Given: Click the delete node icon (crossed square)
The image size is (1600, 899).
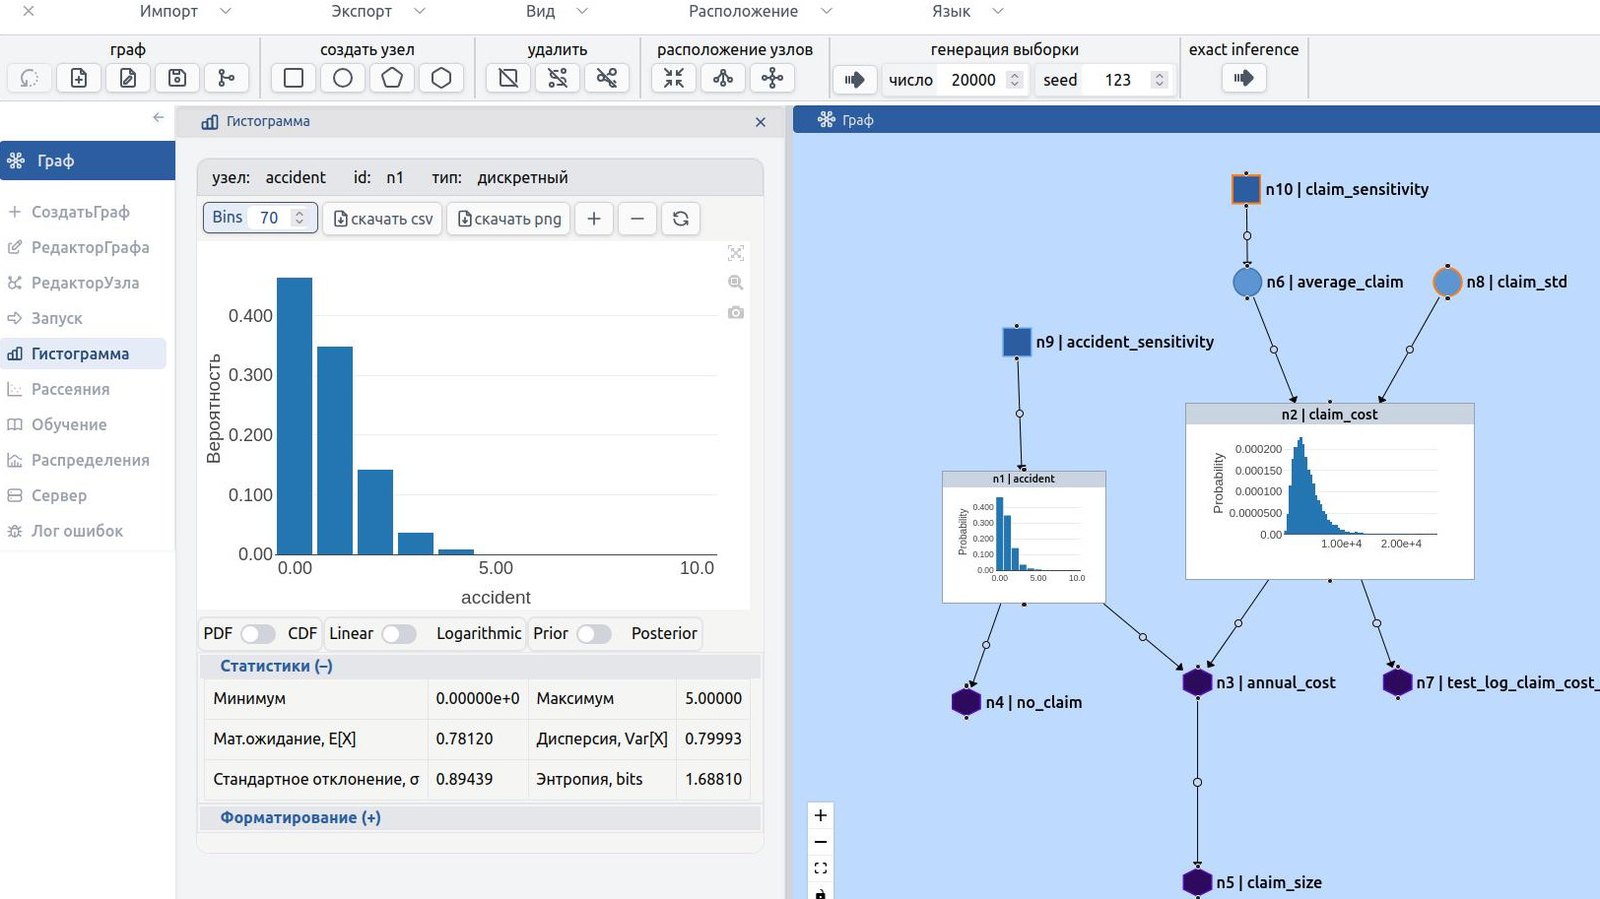Looking at the screenshot, I should coord(509,78).
